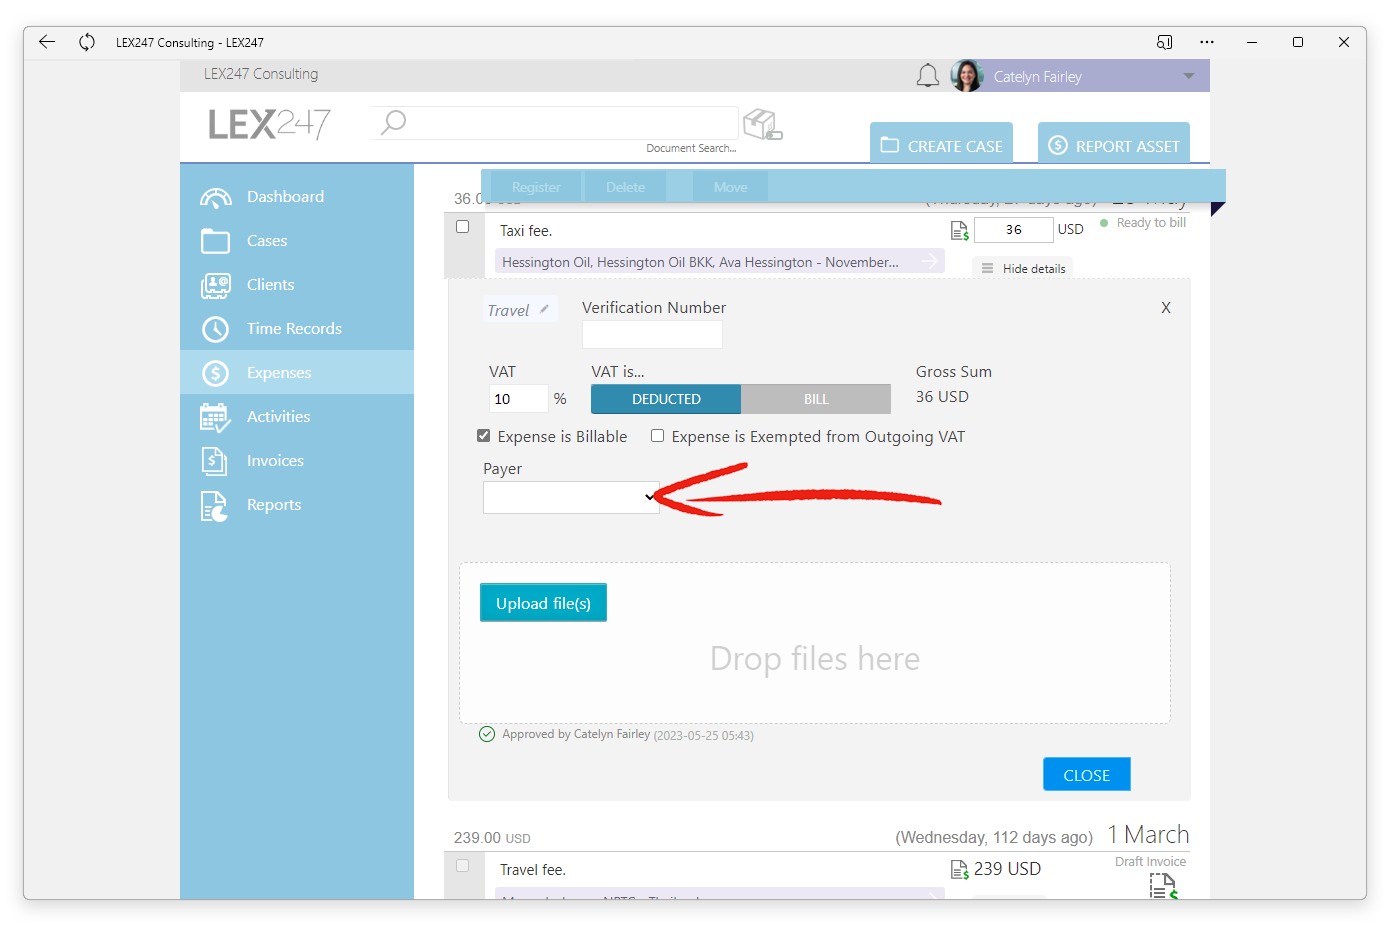The width and height of the screenshot is (1390, 925).
Task: Click the Reports chart icon
Action: pos(215,506)
